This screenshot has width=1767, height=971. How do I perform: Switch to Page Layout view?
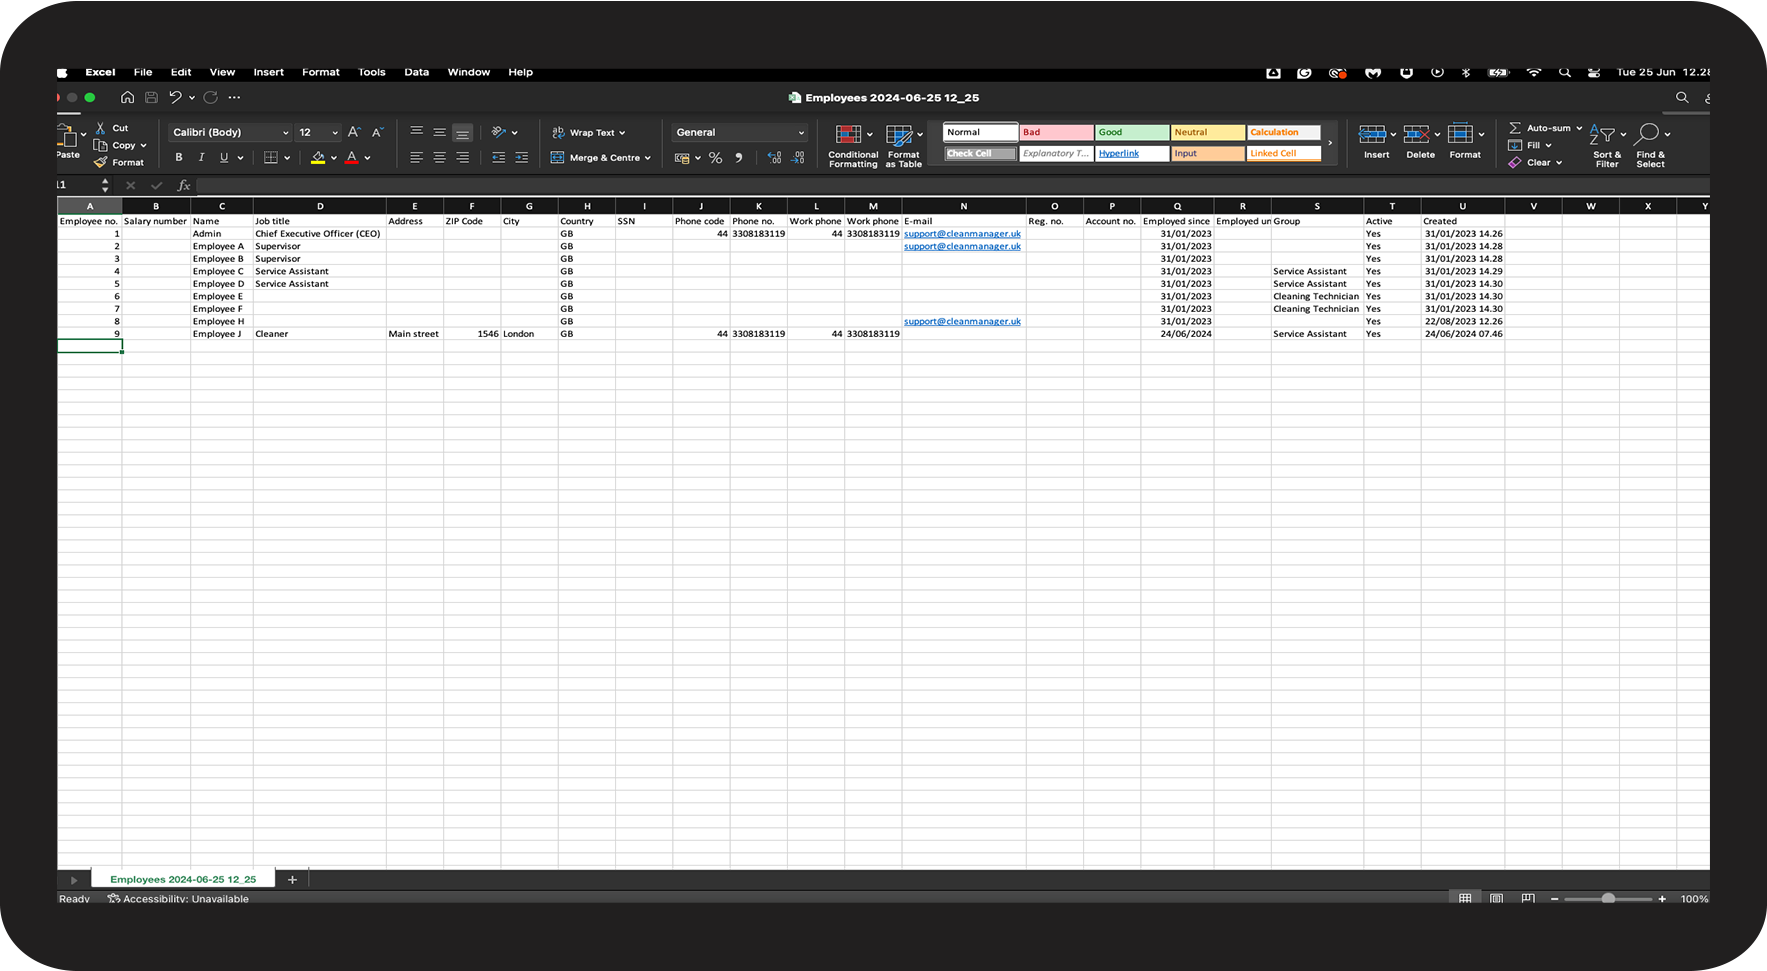tap(1496, 899)
